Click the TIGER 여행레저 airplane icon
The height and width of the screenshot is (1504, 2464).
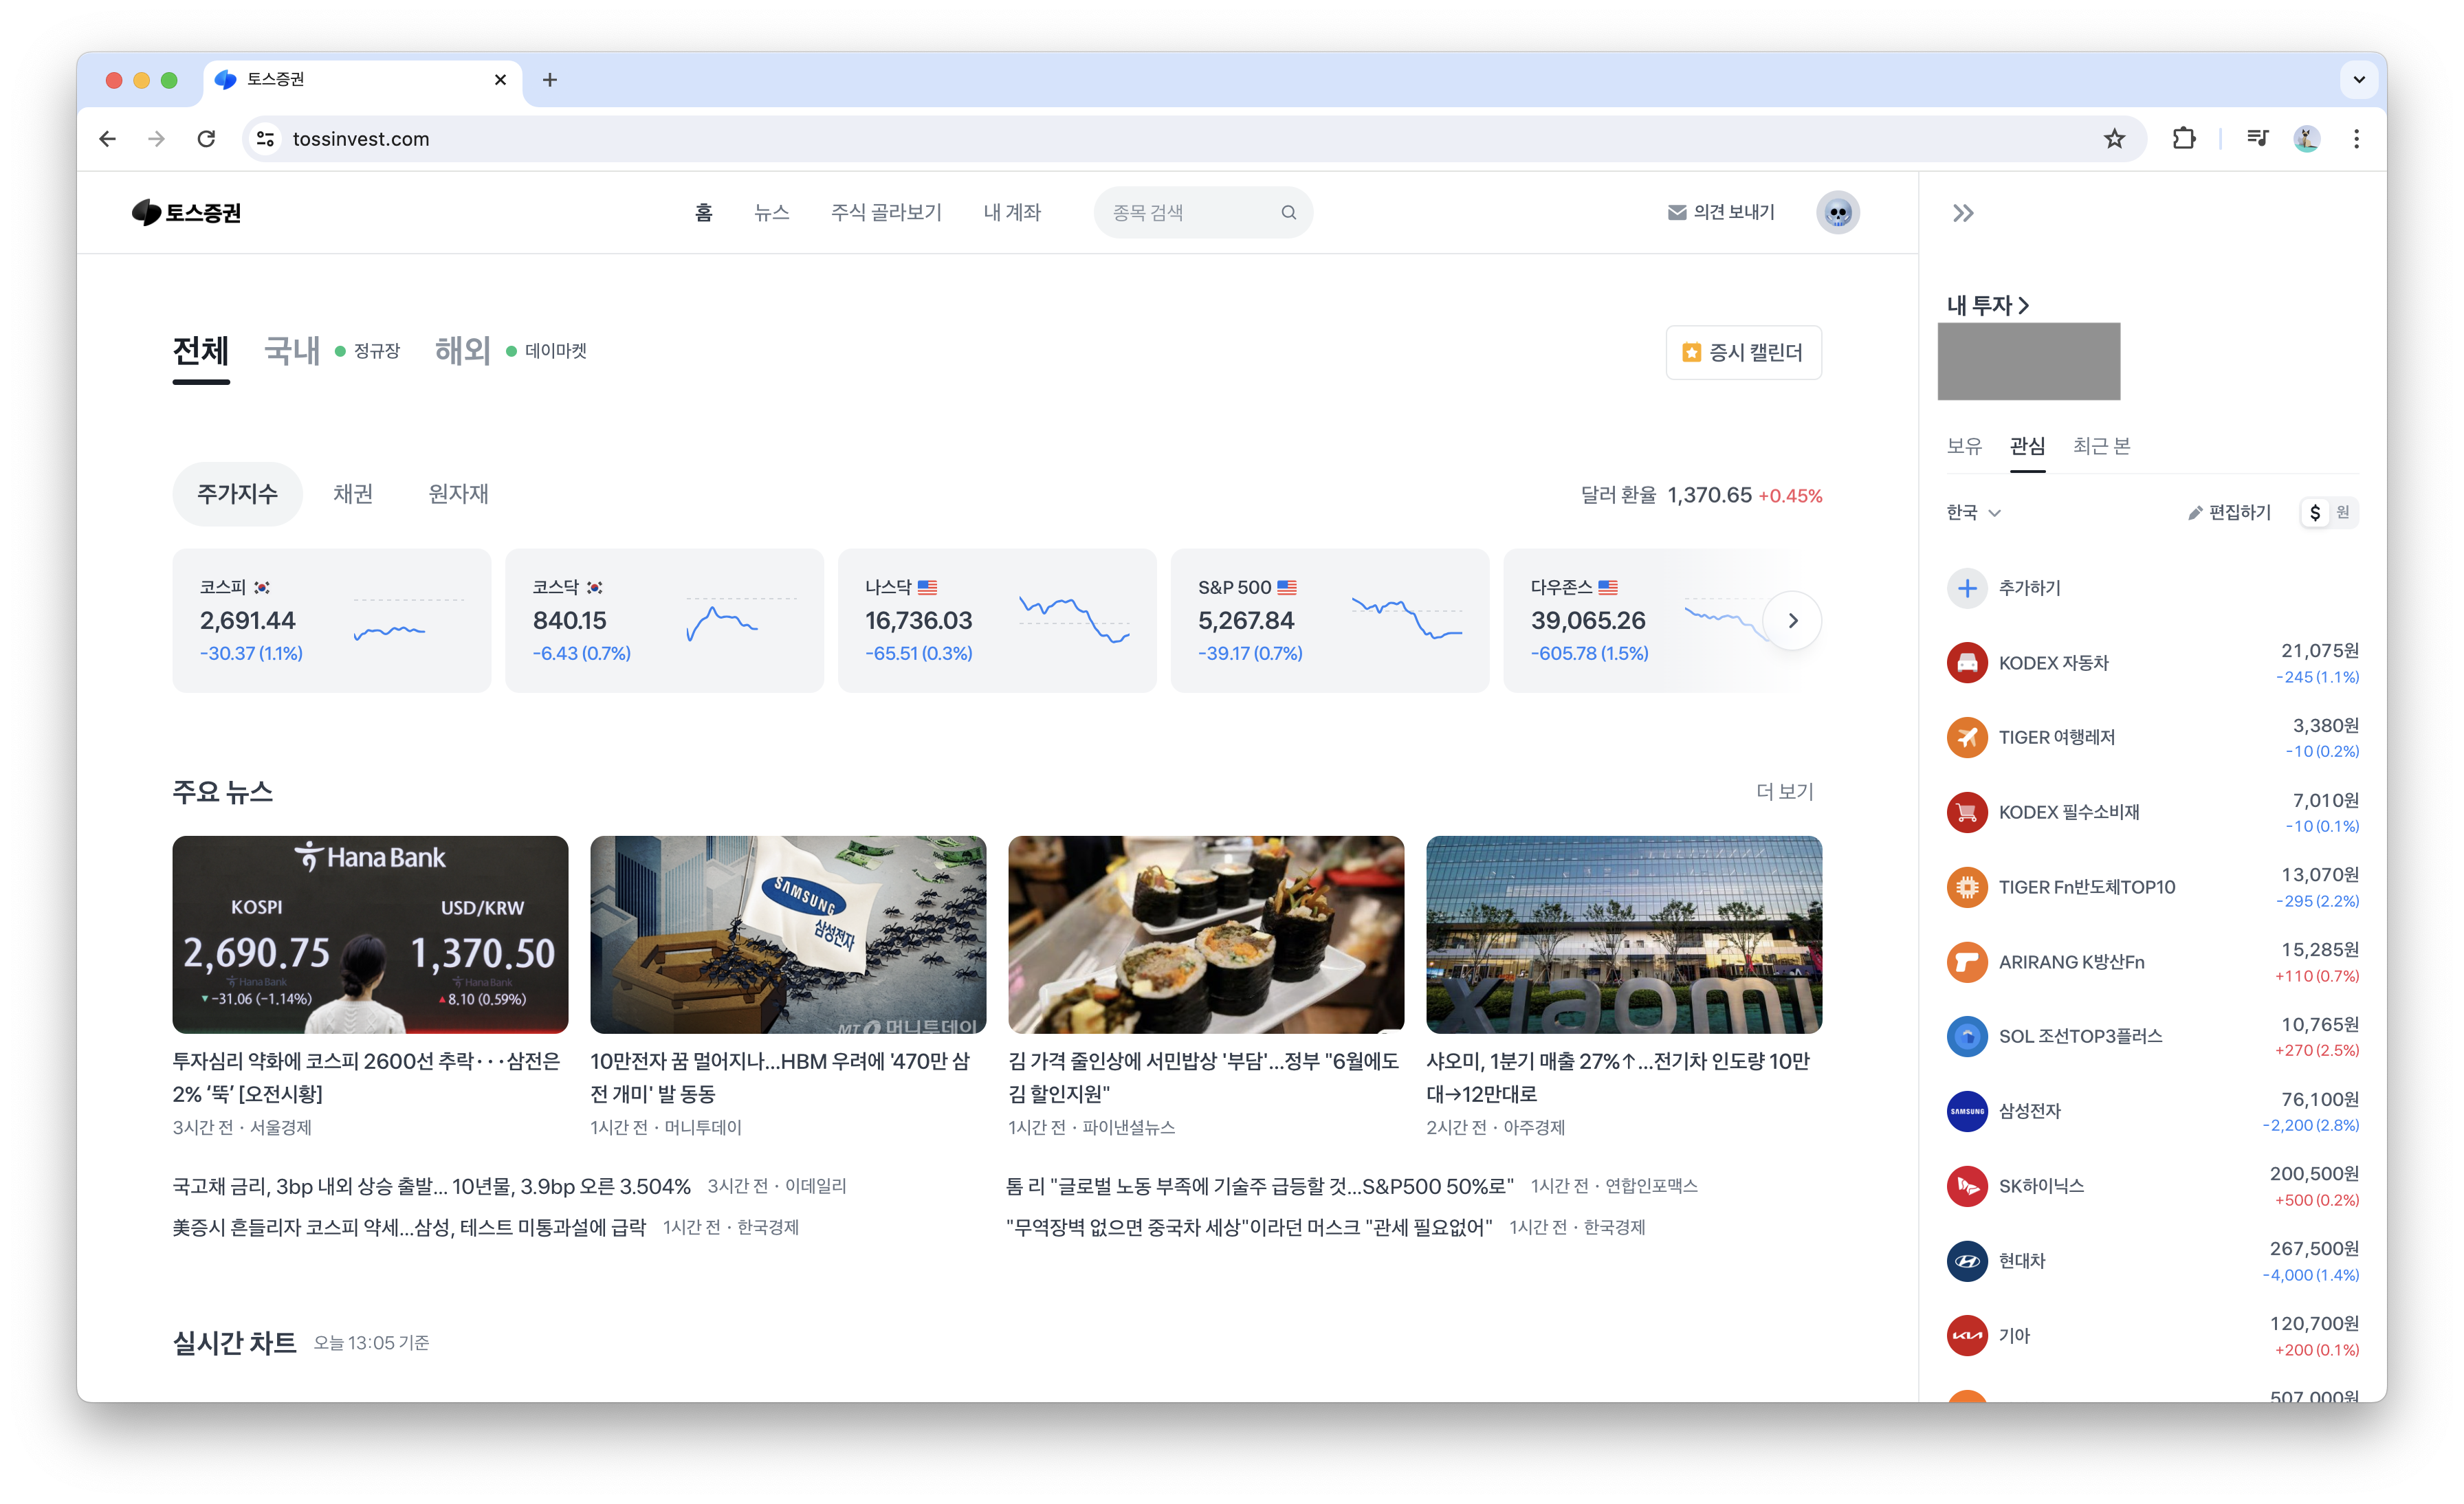coord(1966,738)
